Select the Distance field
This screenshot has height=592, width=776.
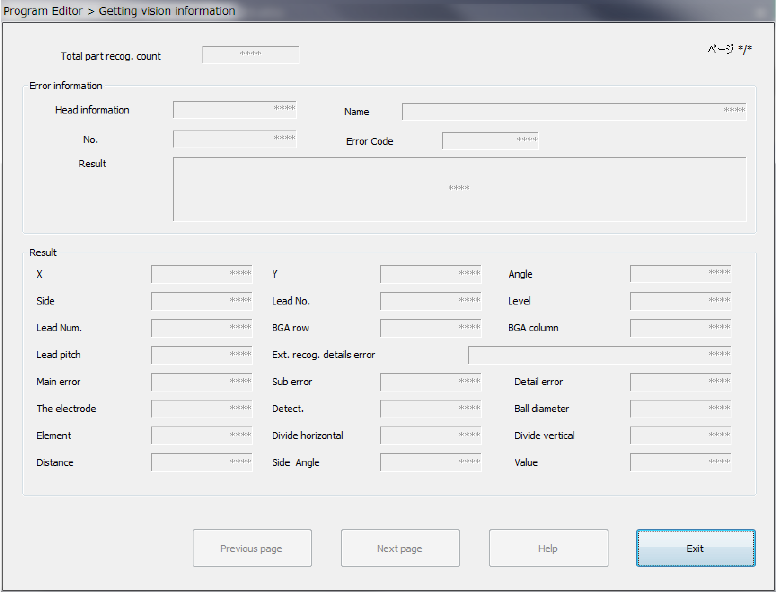pos(202,463)
